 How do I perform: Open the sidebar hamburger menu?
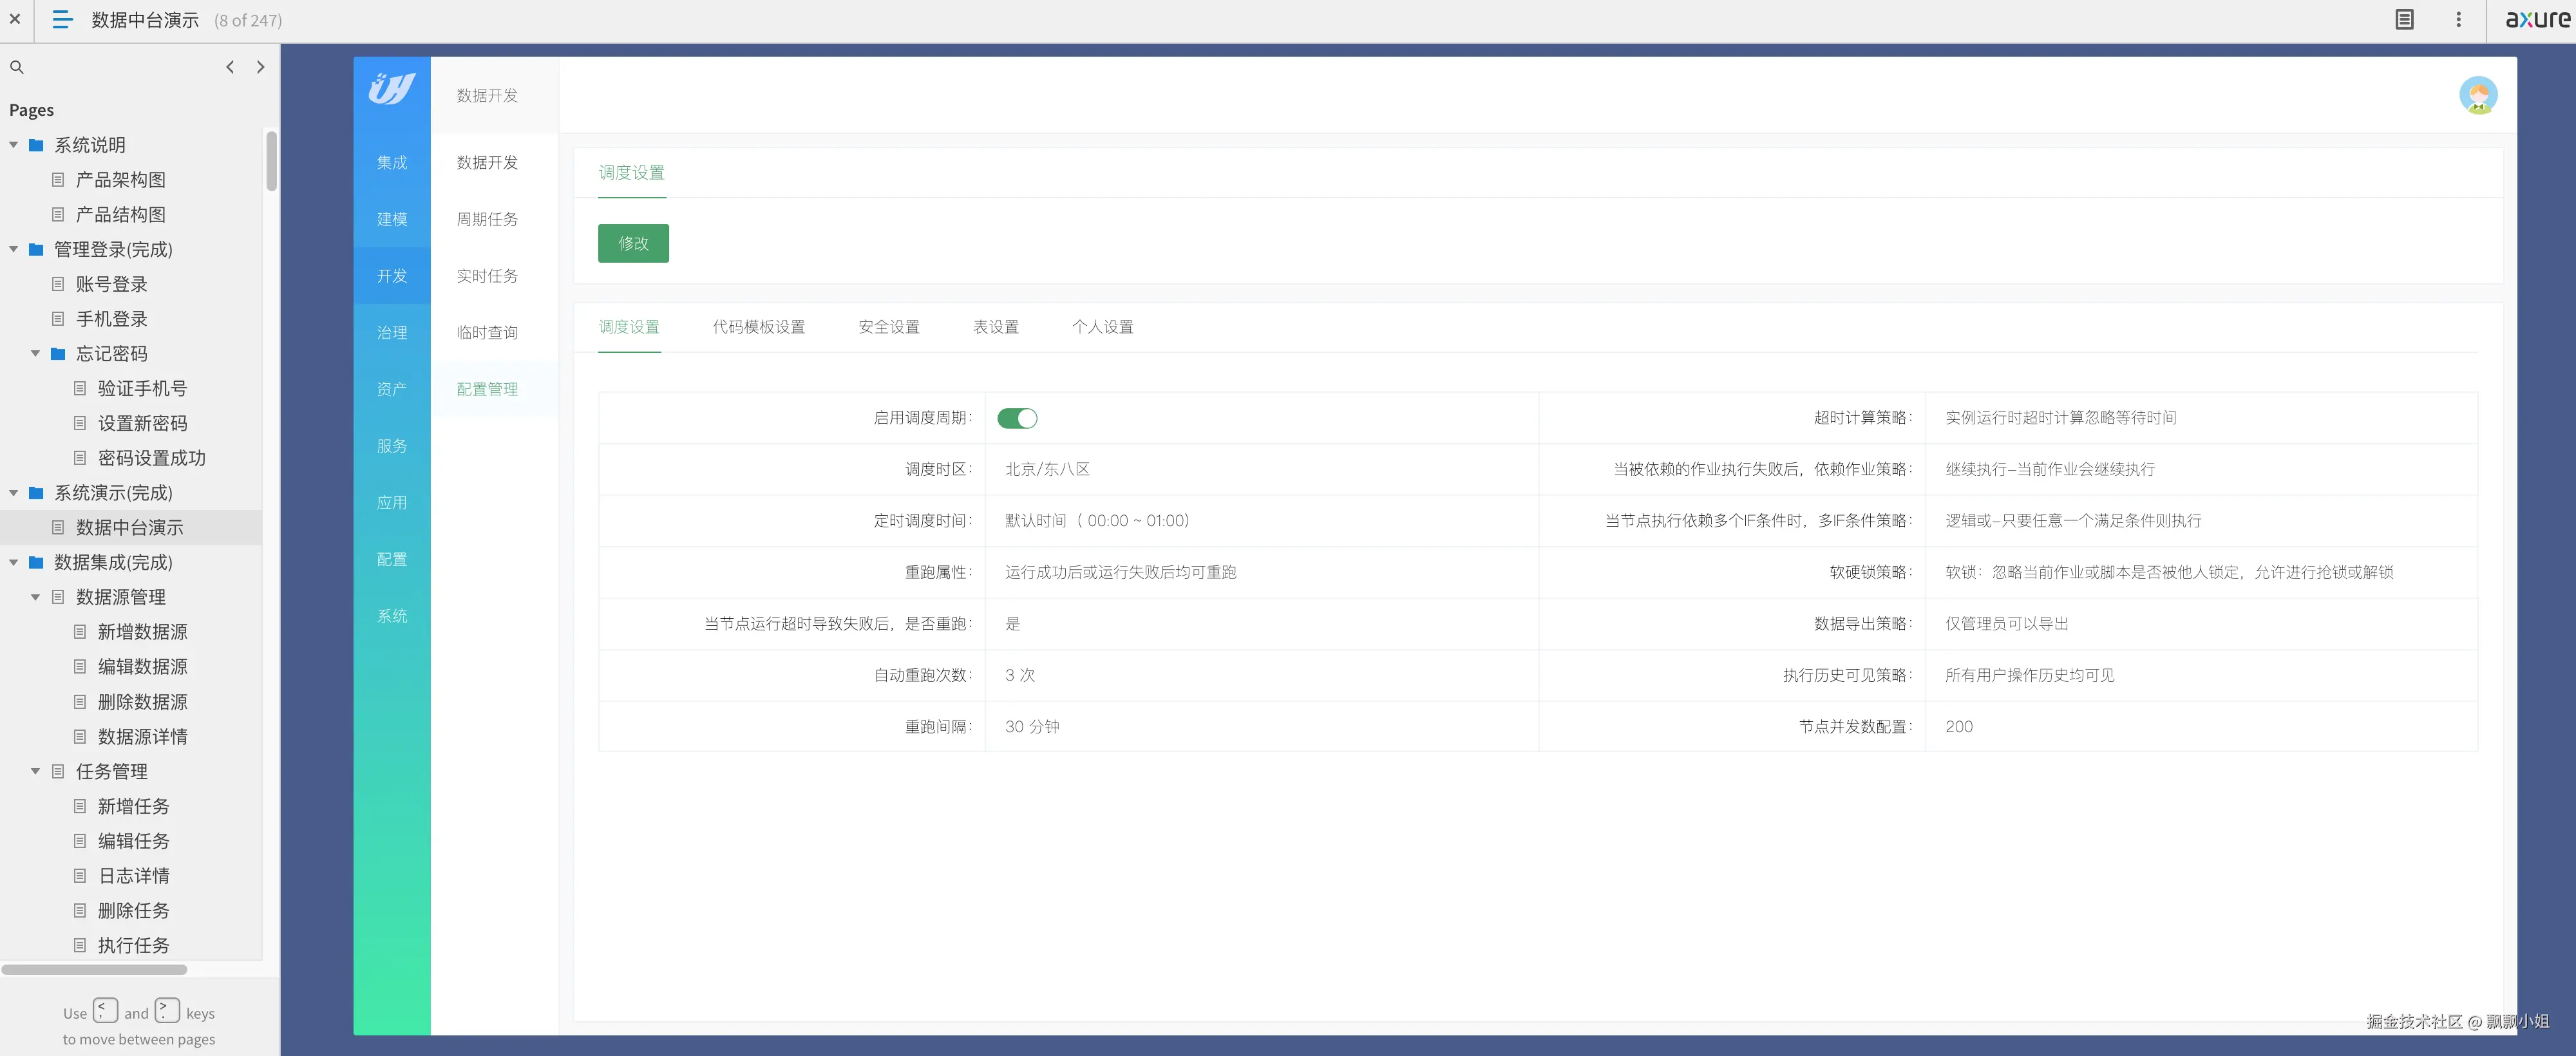pyautogui.click(x=62, y=20)
